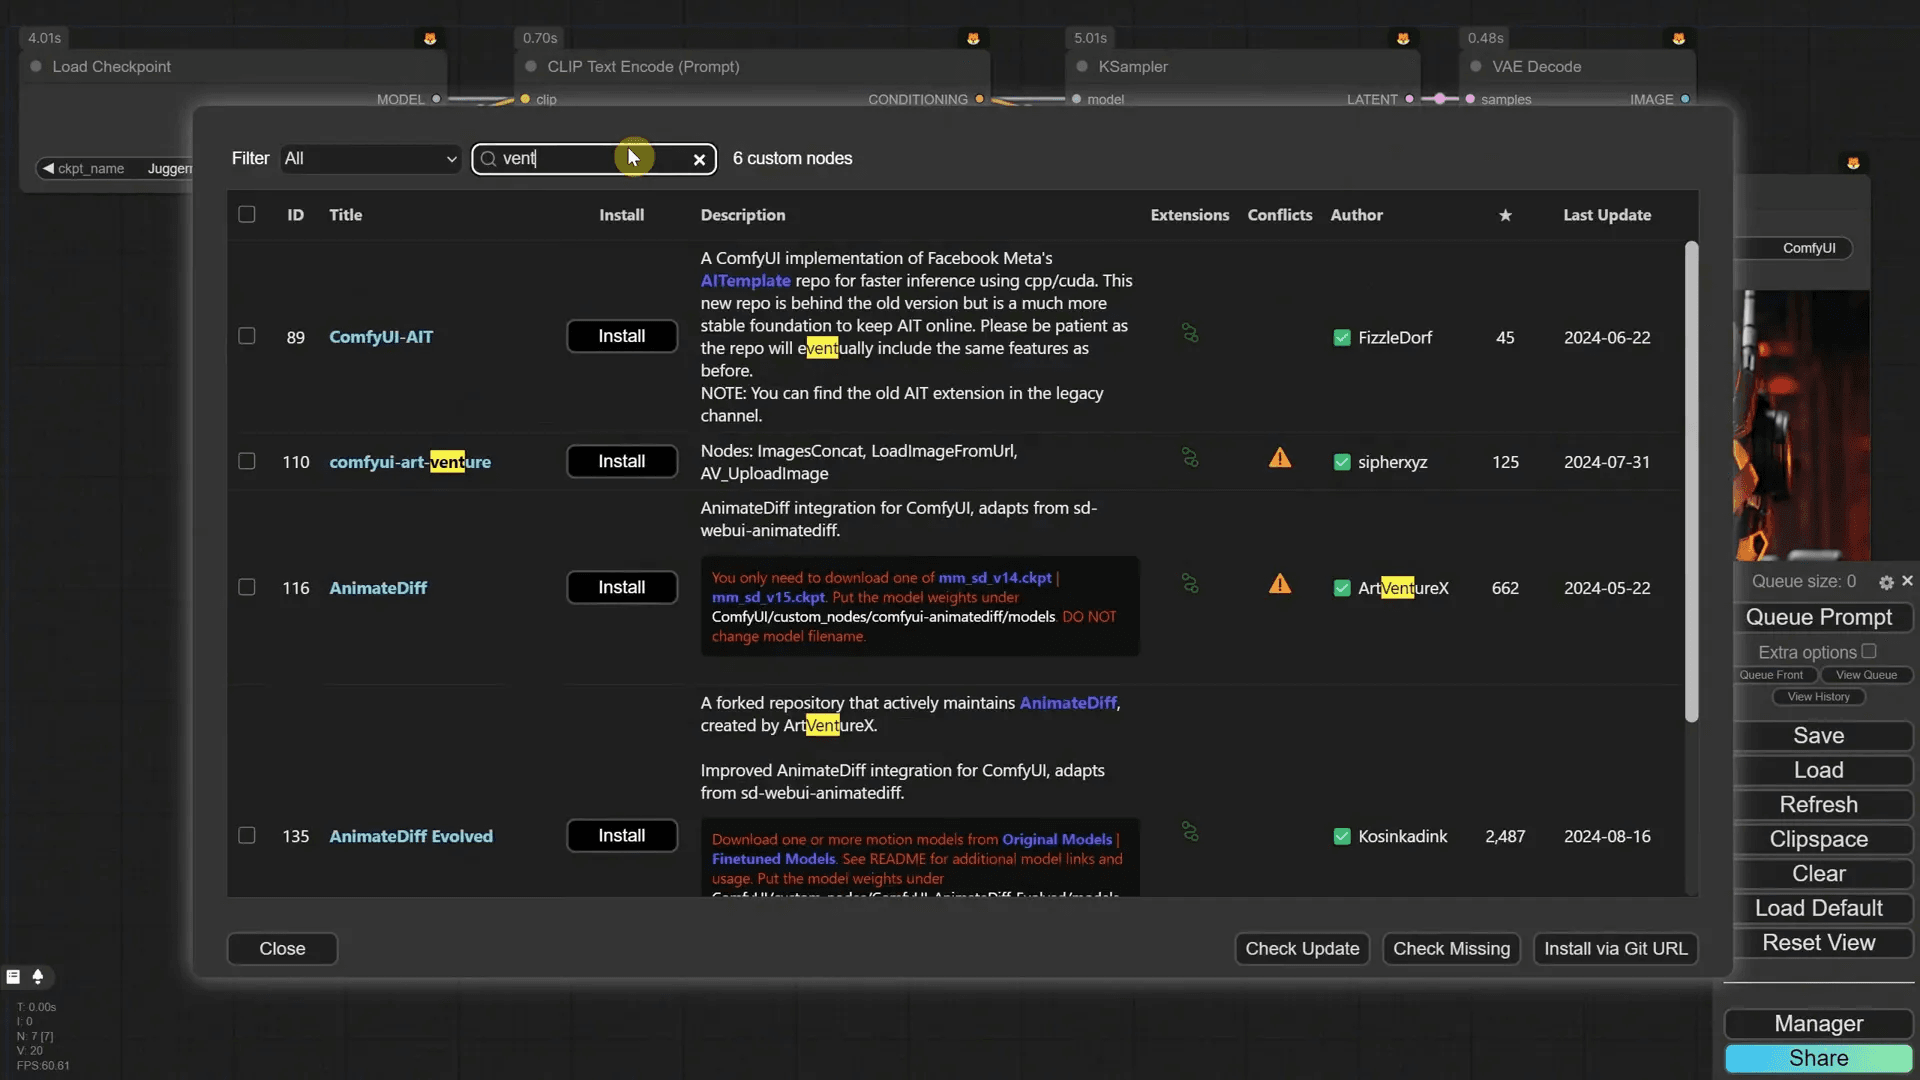Clear the search with the X icon
Image resolution: width=1920 pixels, height=1080 pixels.
[699, 159]
